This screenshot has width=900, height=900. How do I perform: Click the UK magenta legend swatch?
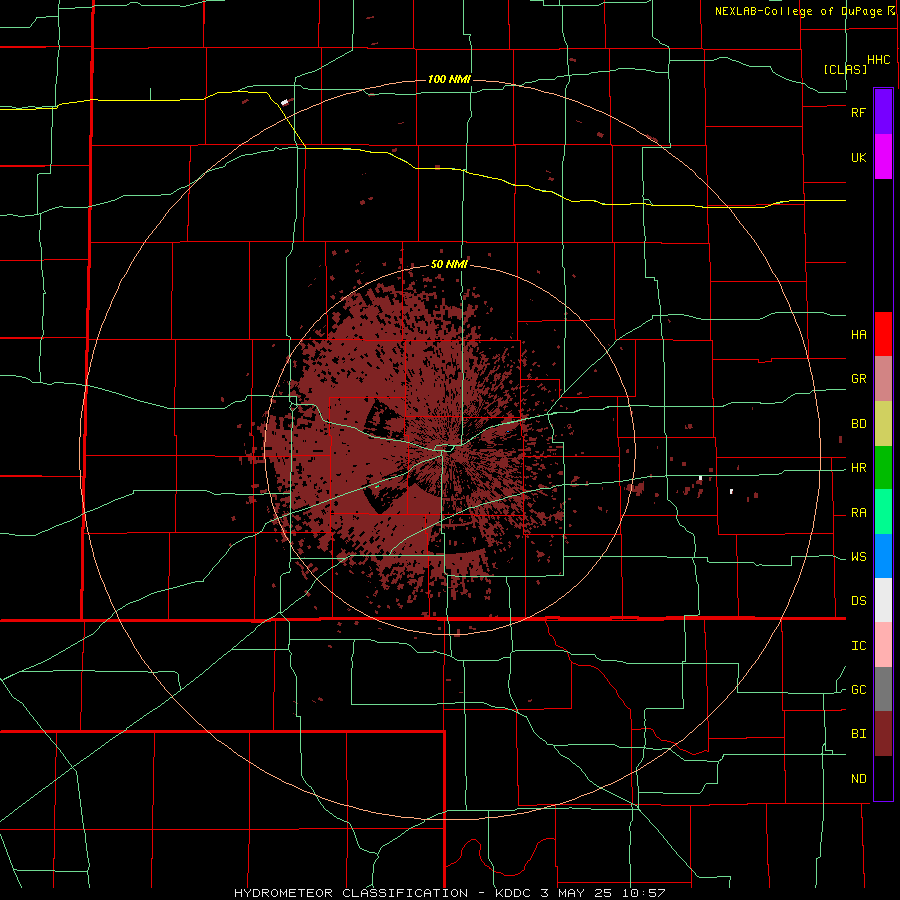click(883, 157)
